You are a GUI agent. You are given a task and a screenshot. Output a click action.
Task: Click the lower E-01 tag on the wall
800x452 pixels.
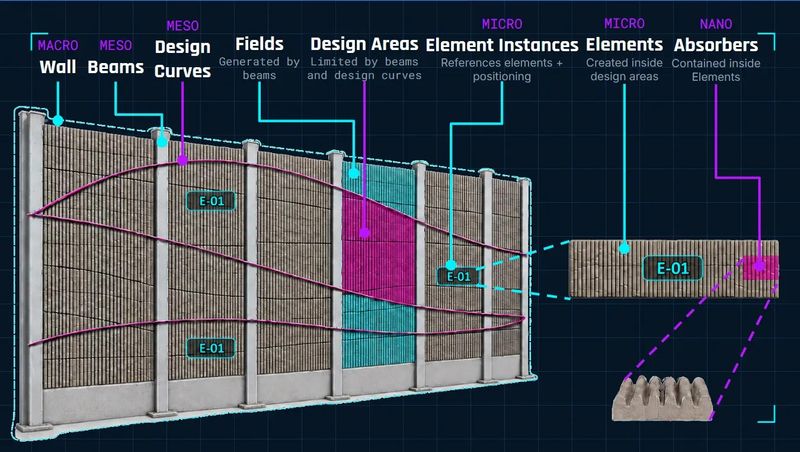tap(211, 348)
